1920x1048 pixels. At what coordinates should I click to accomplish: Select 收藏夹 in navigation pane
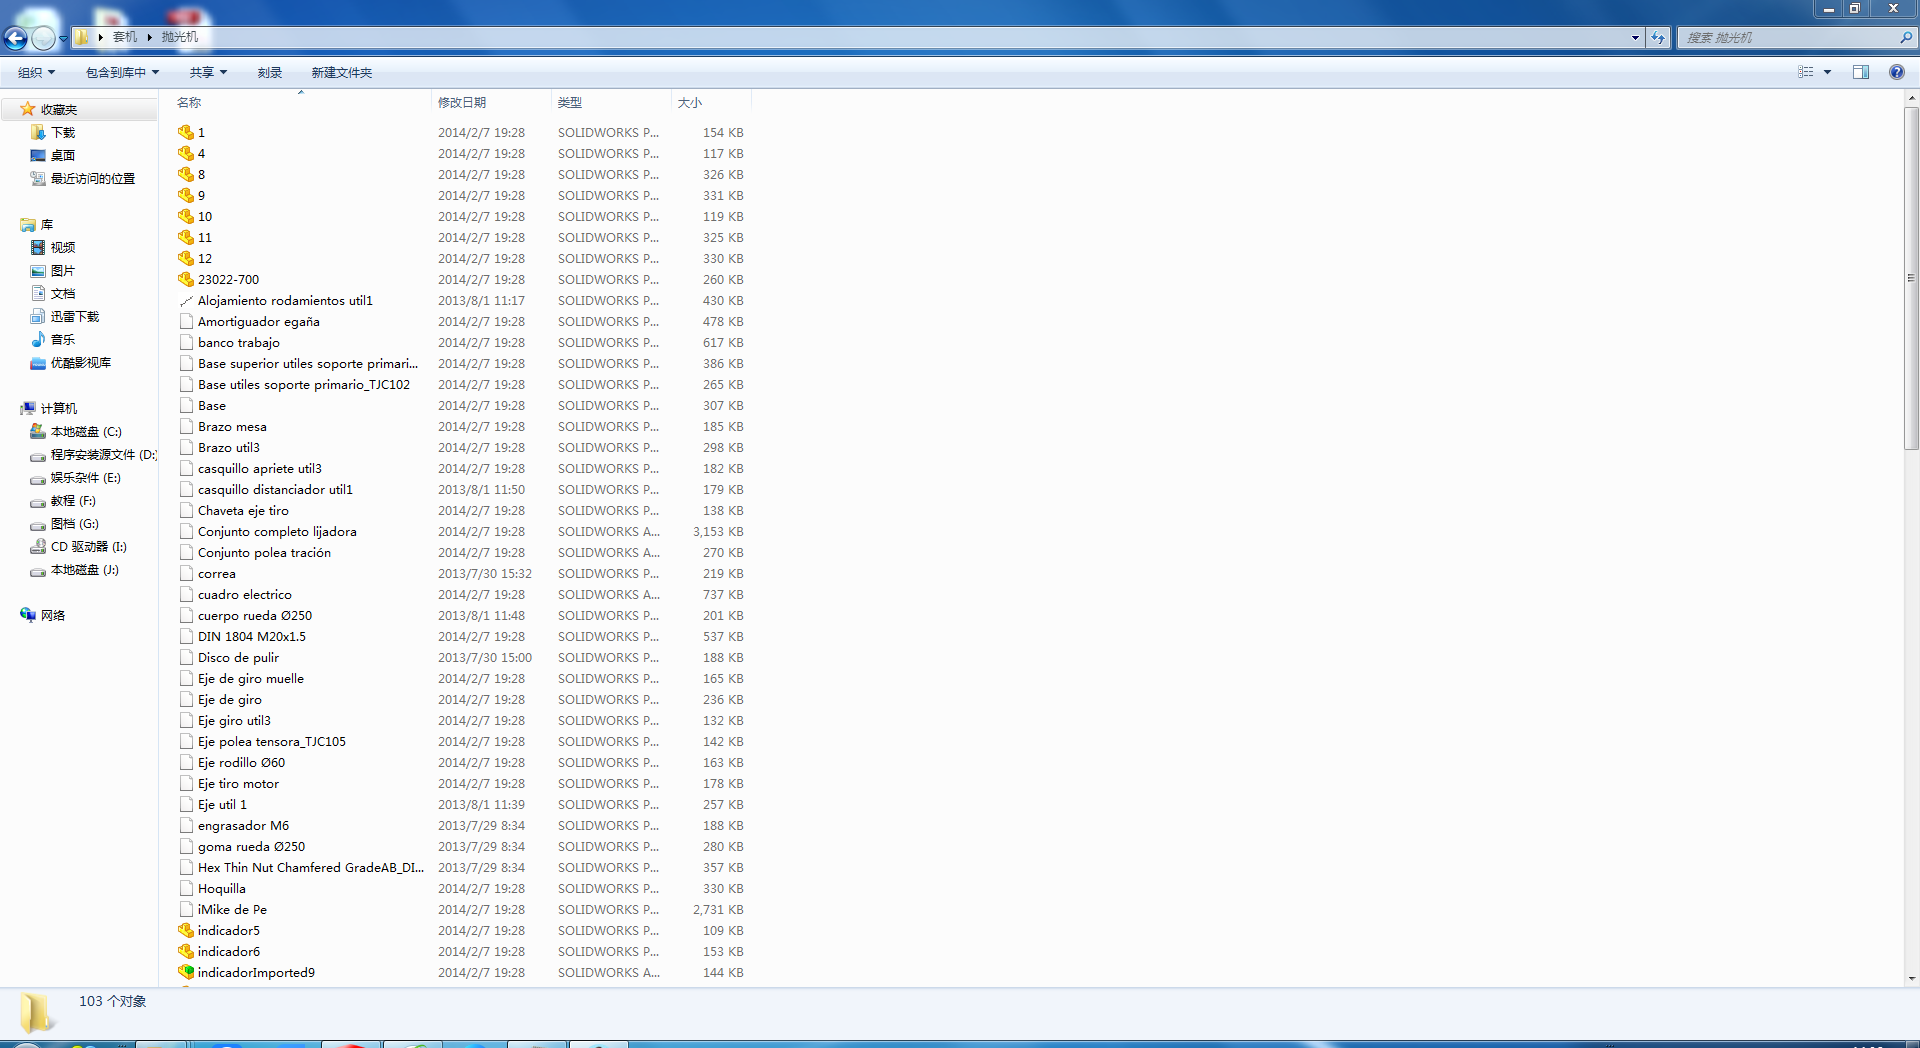(x=59, y=109)
